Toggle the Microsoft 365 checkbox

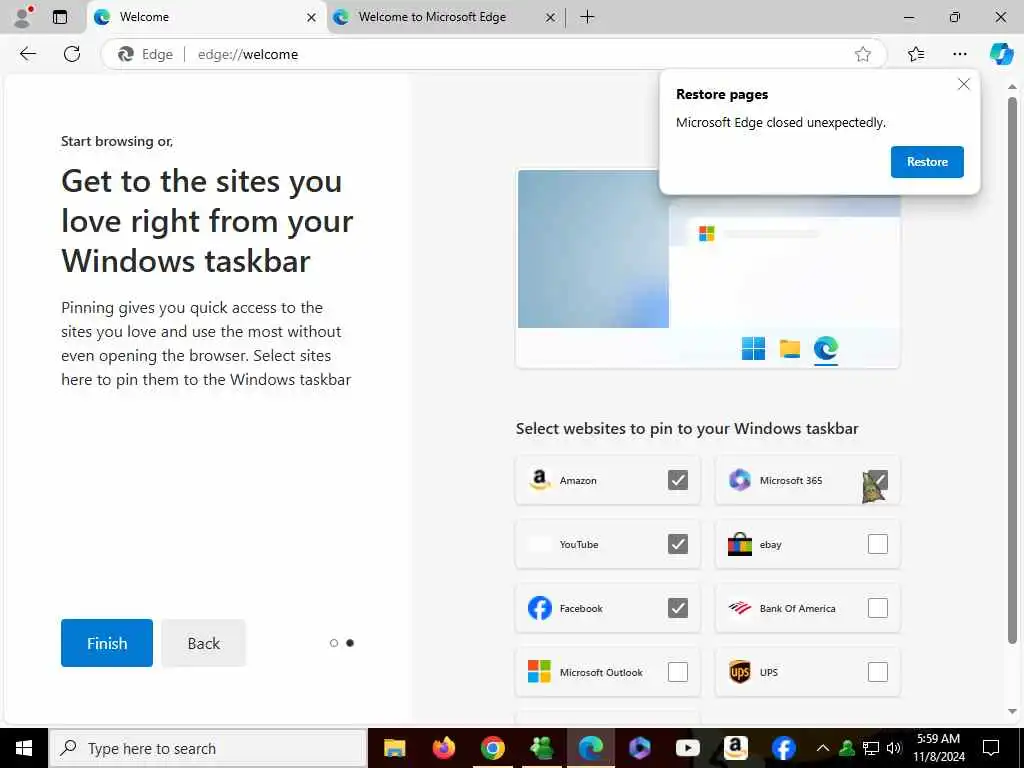(x=878, y=480)
